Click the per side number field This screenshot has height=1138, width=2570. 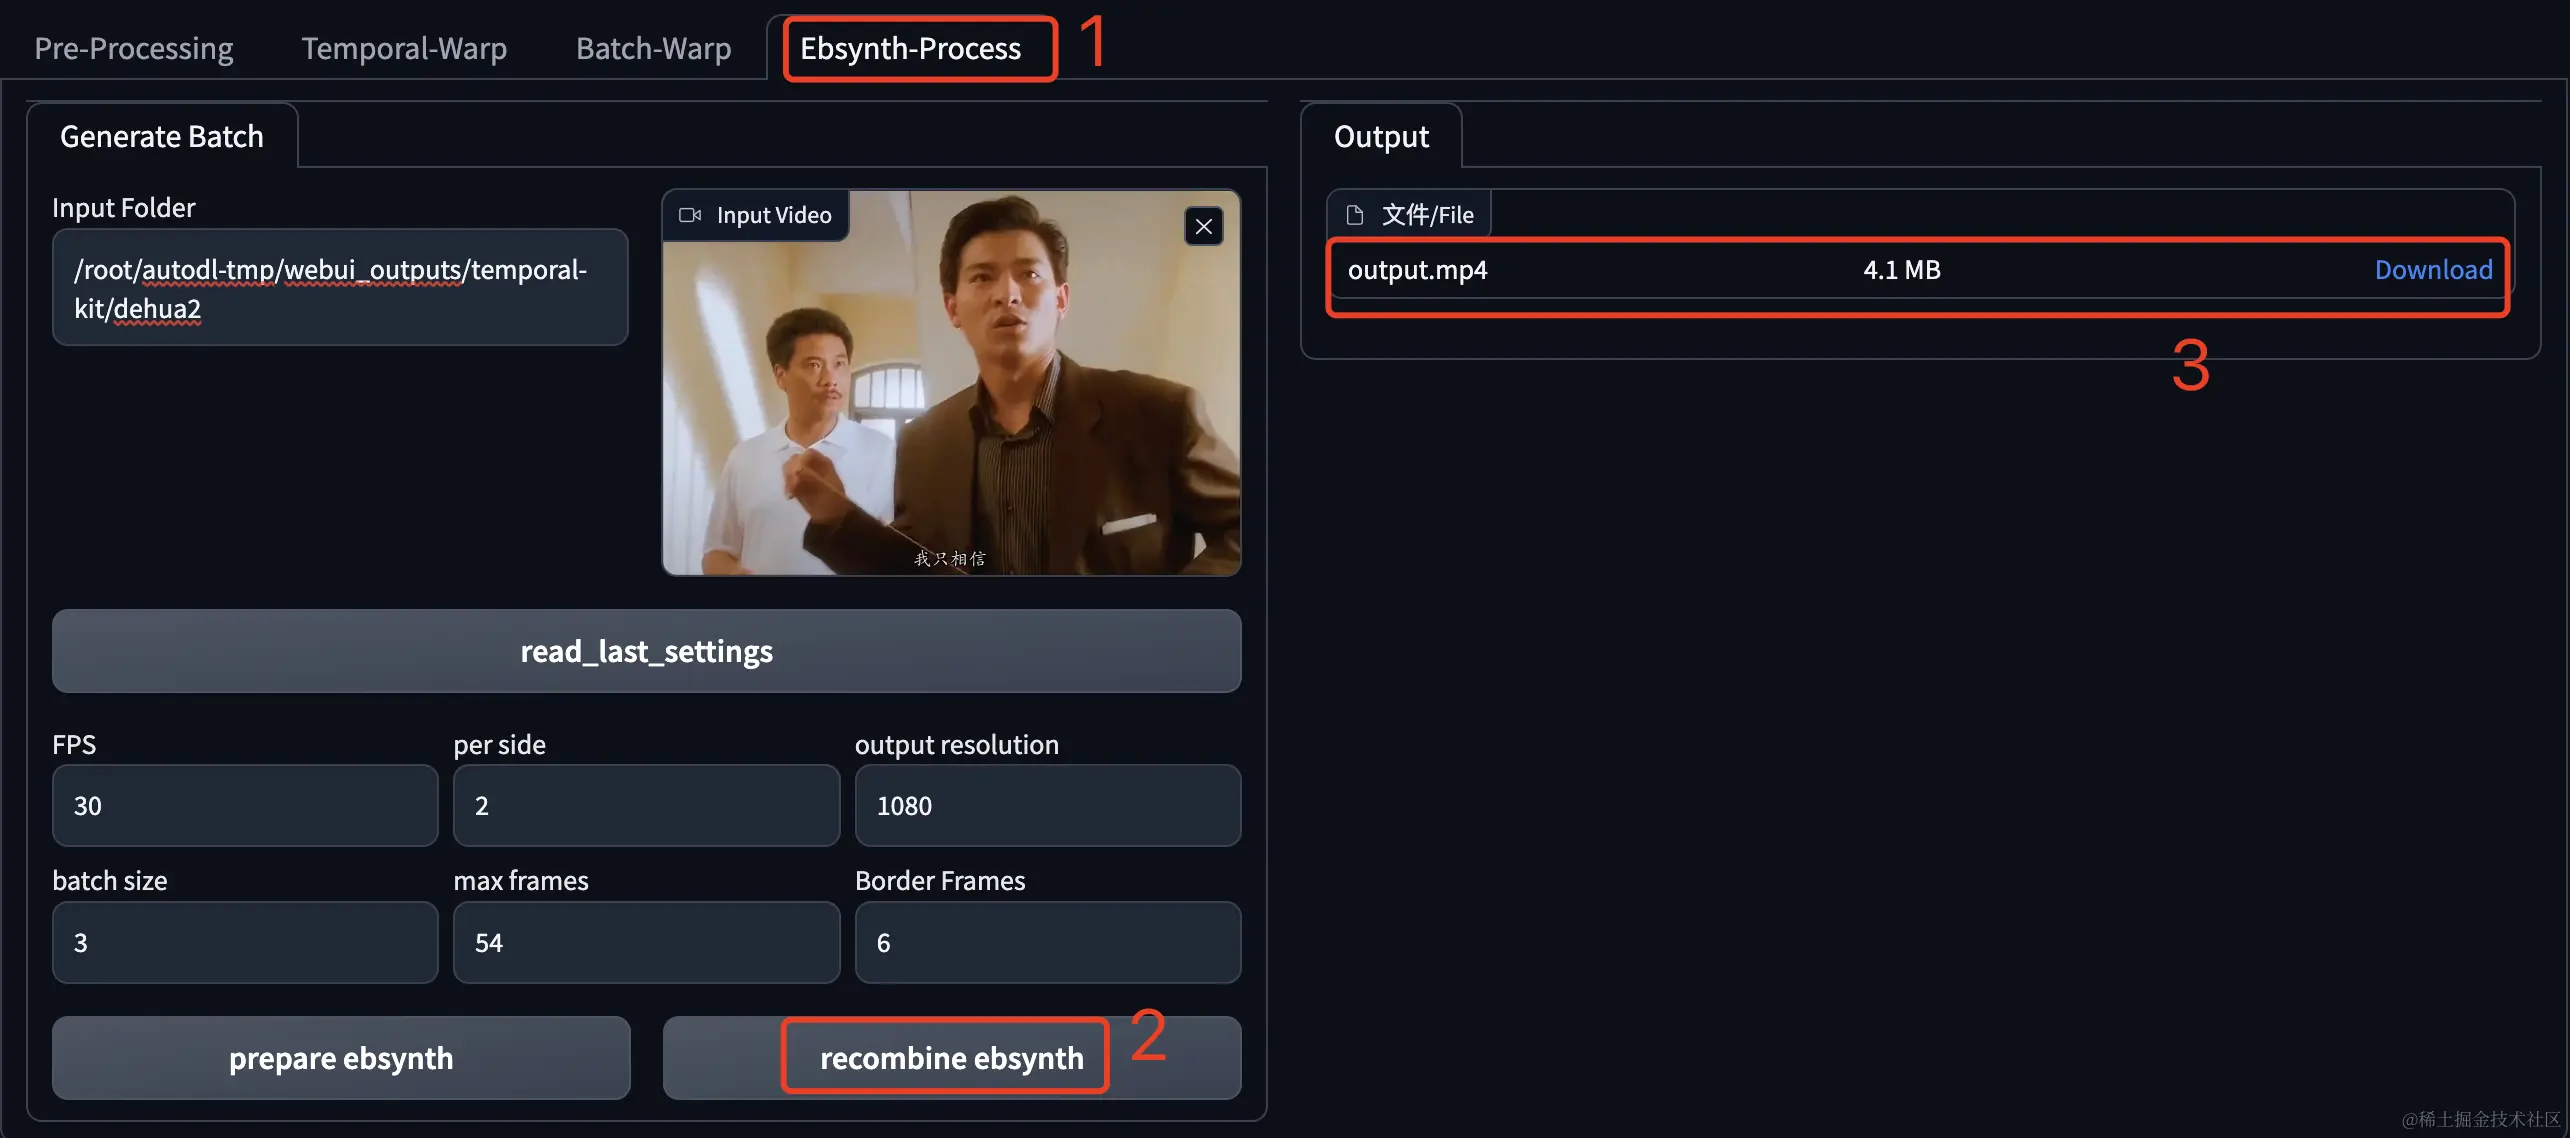tap(646, 806)
